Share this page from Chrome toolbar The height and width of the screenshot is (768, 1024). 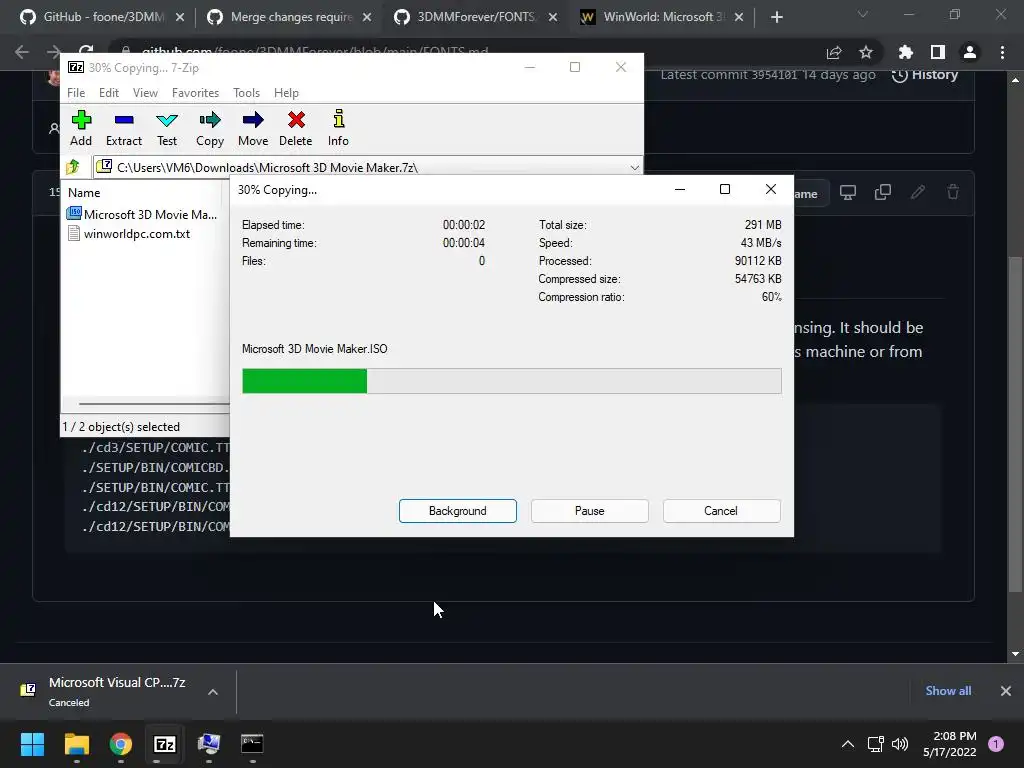pos(834,52)
